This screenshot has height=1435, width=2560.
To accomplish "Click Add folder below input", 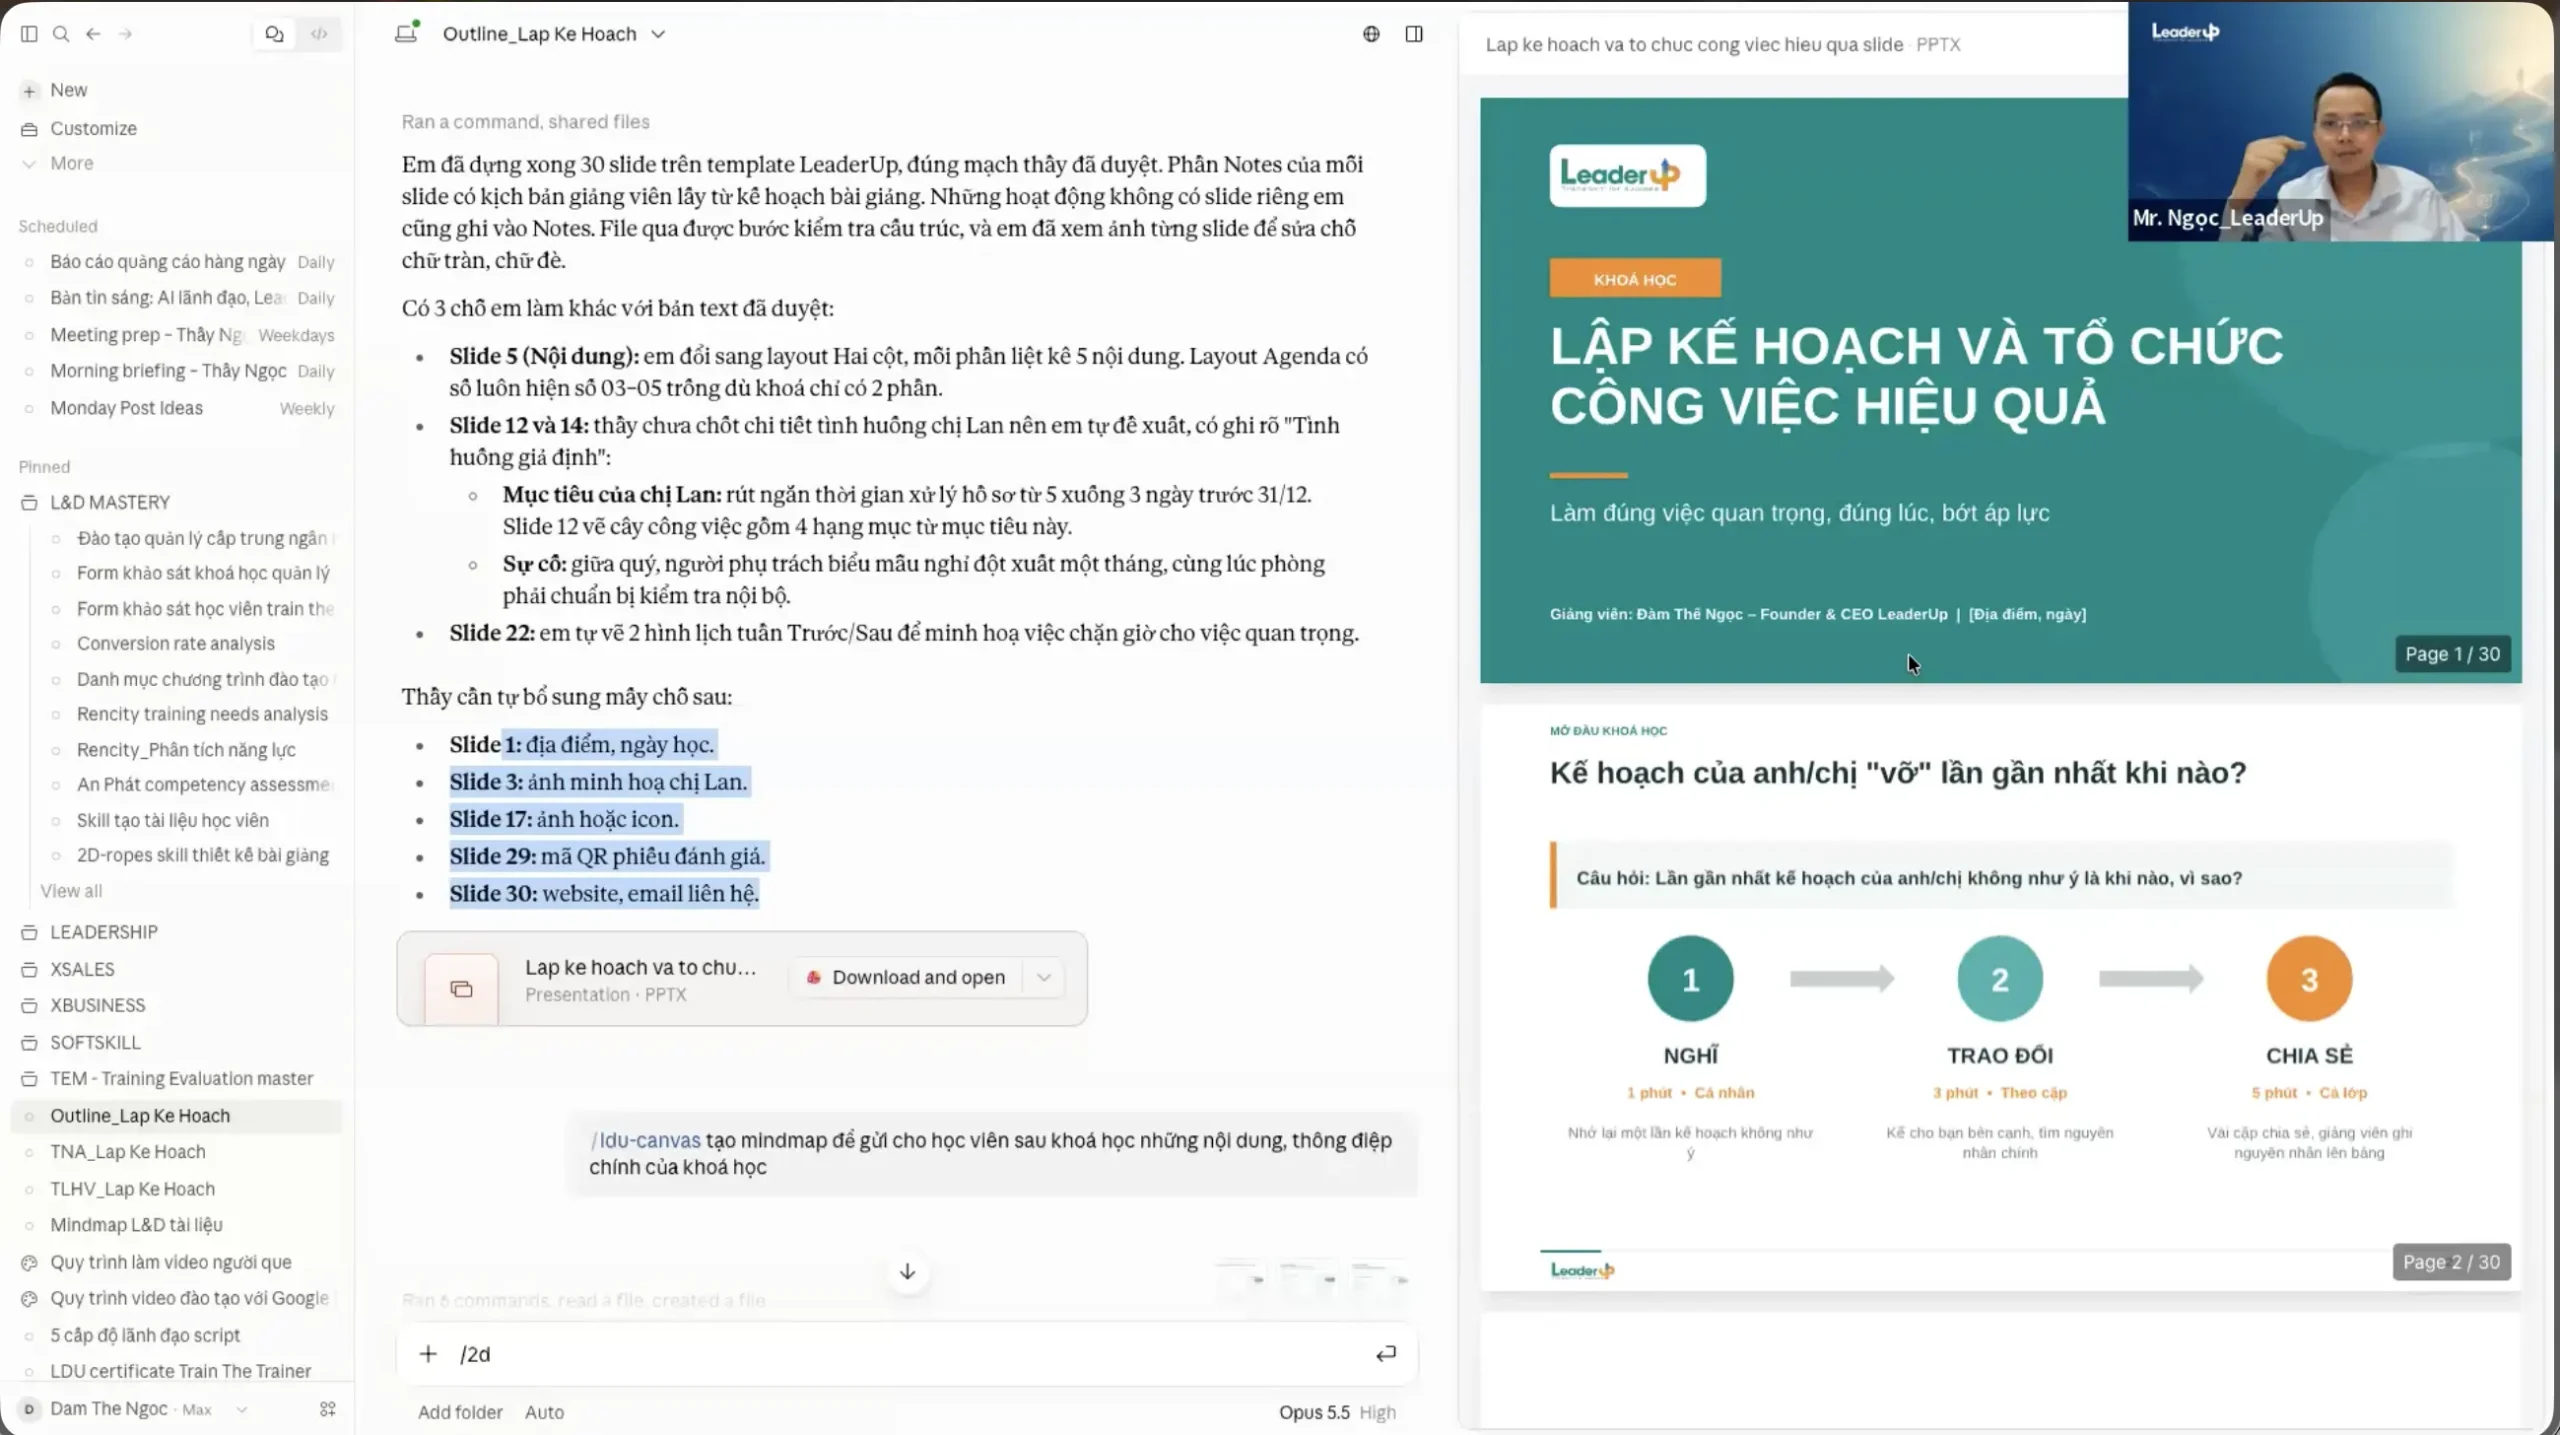I will tap(460, 1412).
